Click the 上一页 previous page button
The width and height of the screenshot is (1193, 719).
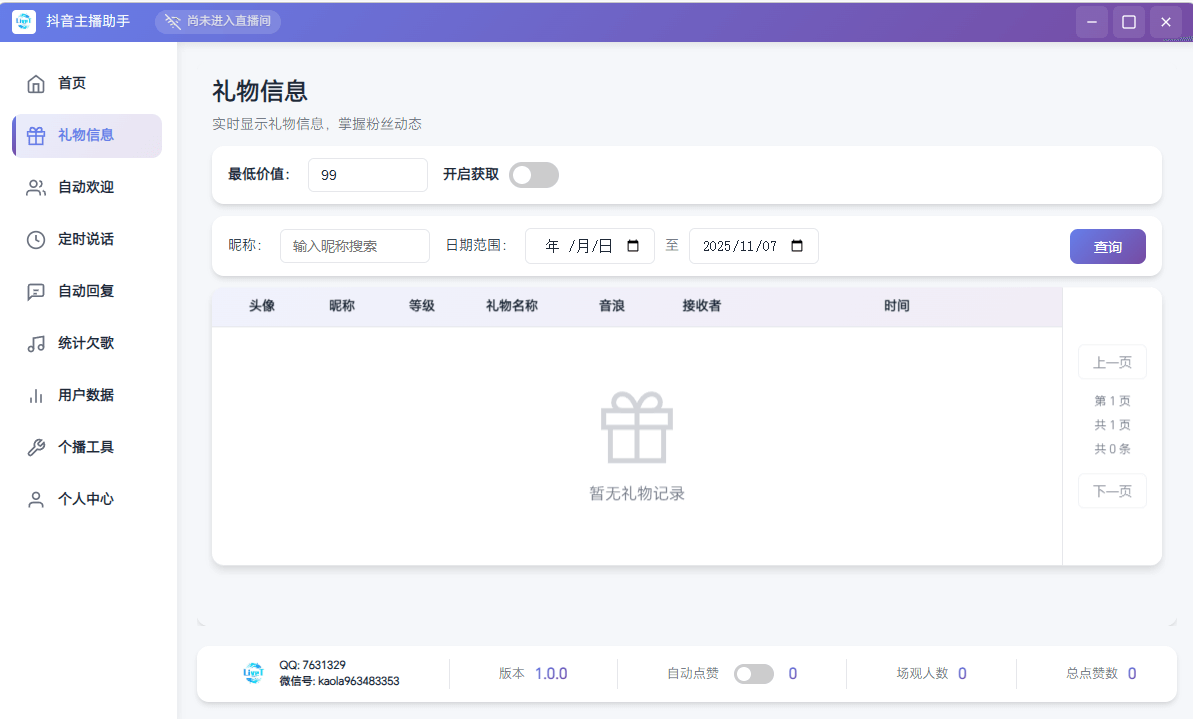coord(1111,362)
